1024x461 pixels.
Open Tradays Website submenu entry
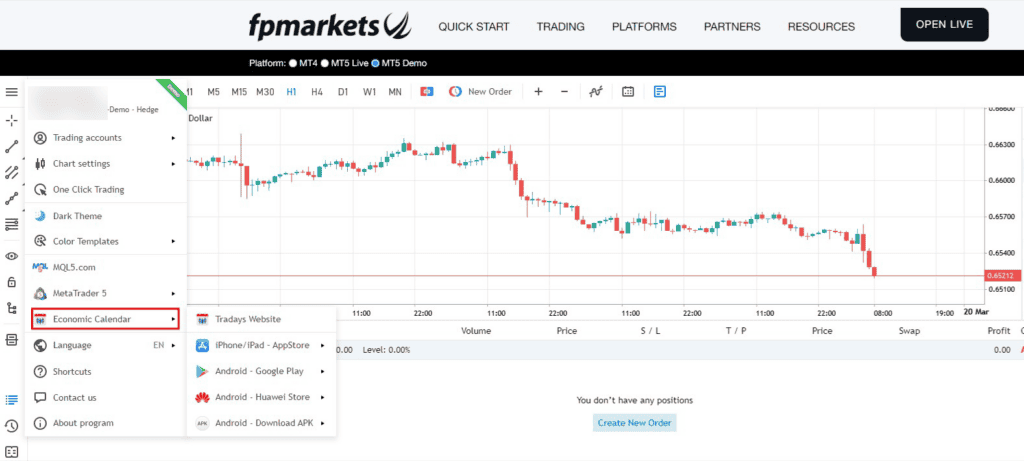pyautogui.click(x=261, y=319)
